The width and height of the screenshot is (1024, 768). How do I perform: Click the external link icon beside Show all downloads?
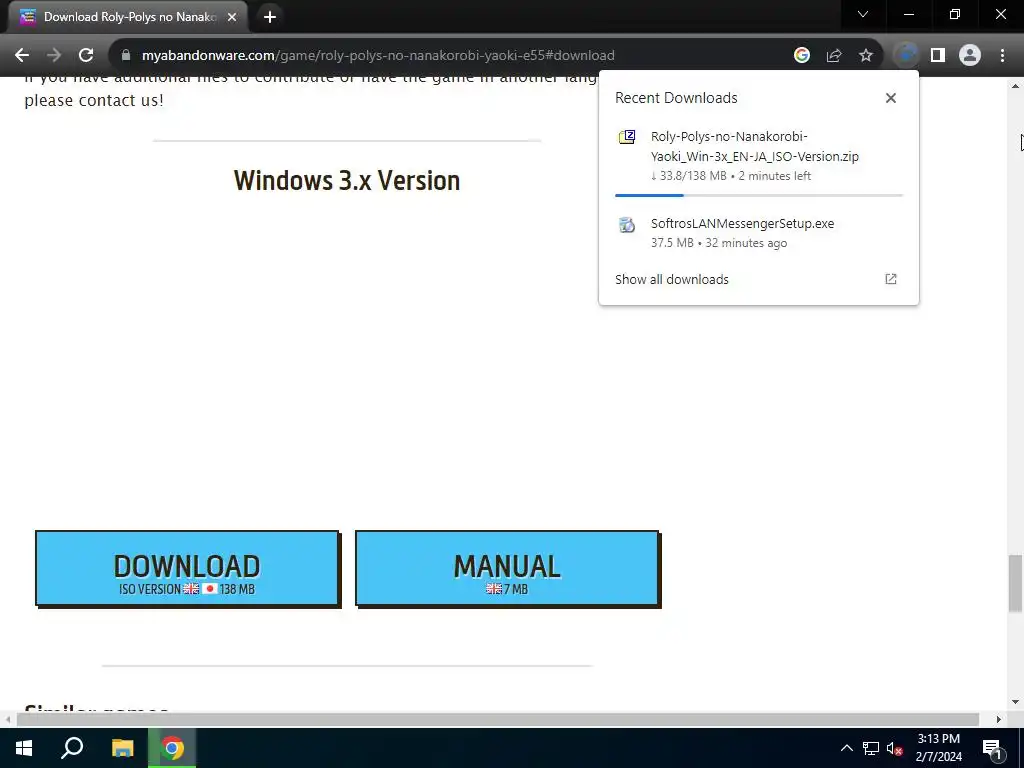891,280
